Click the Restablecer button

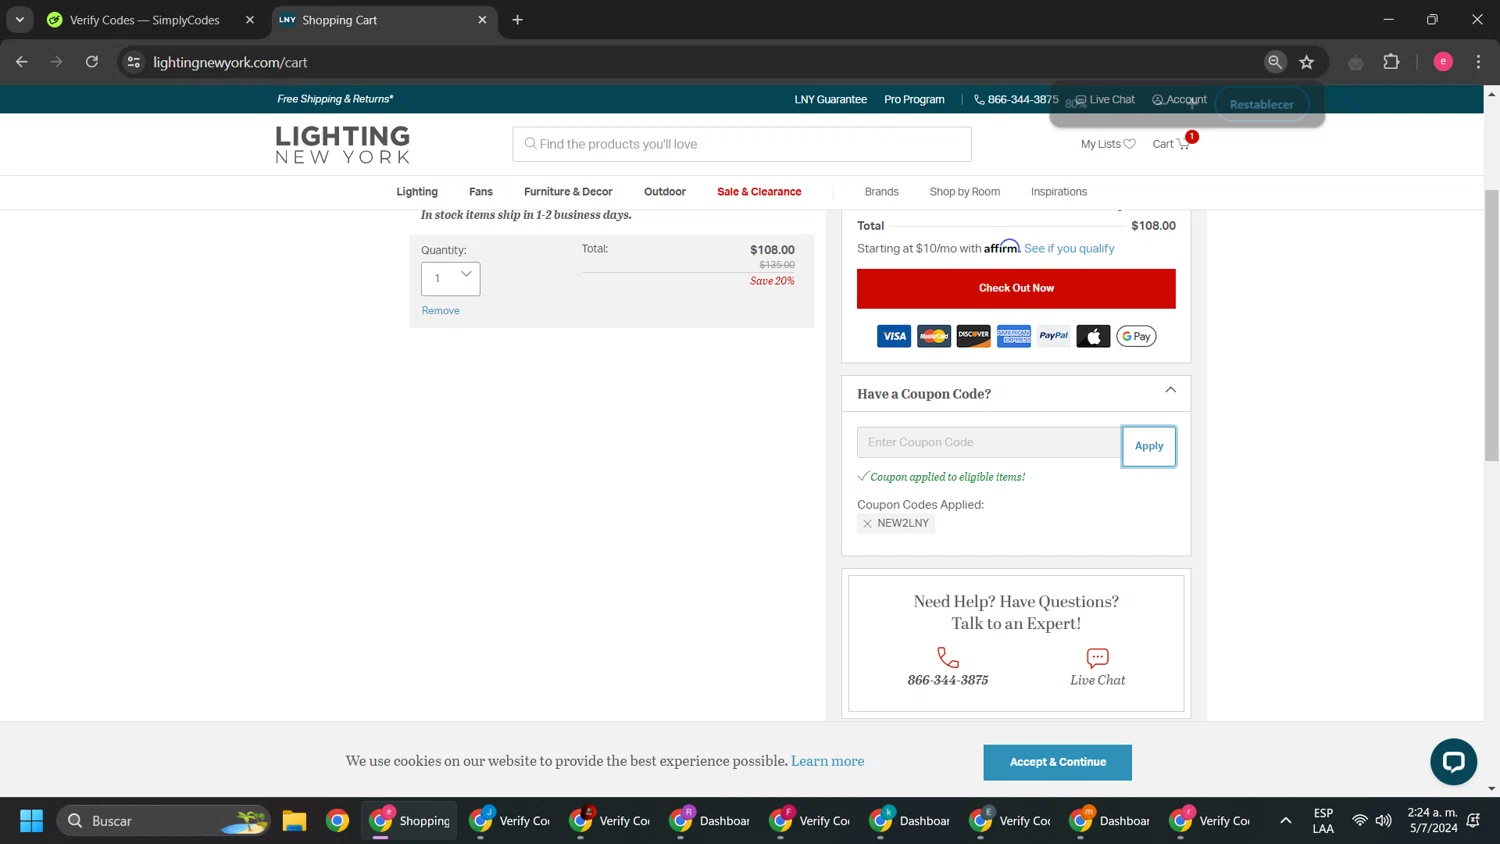tap(1261, 104)
